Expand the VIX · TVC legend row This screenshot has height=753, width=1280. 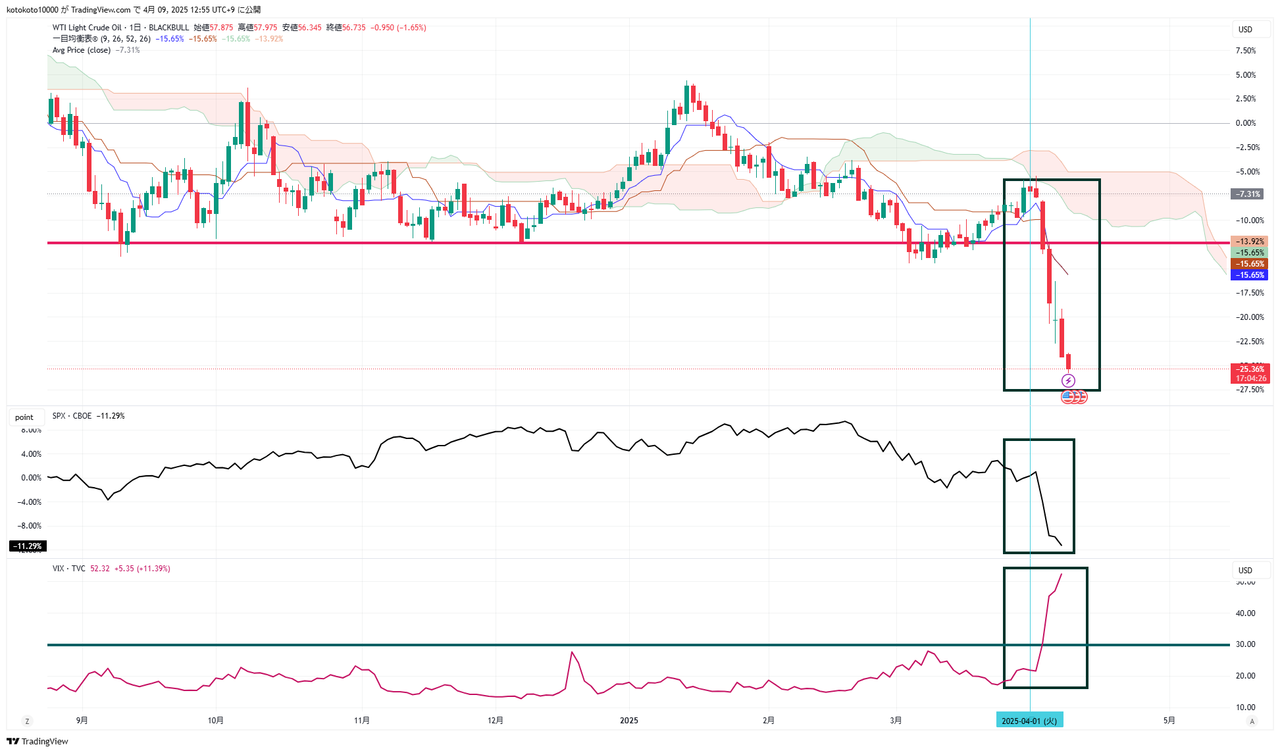tap(70, 568)
